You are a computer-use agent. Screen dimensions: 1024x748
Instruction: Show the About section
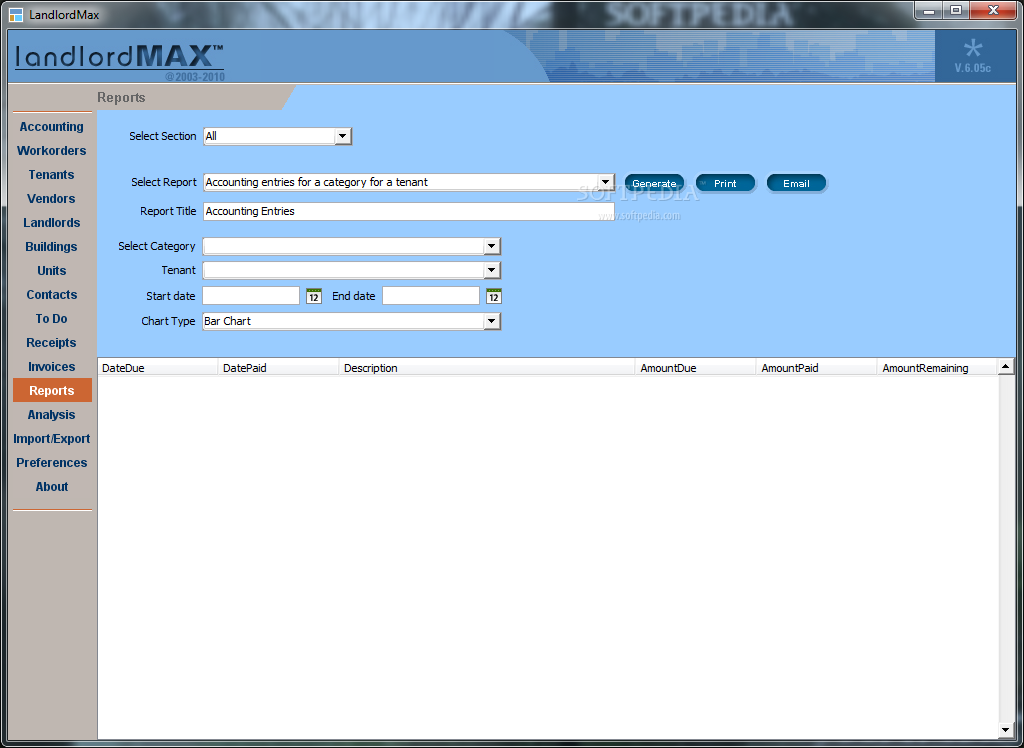[52, 487]
